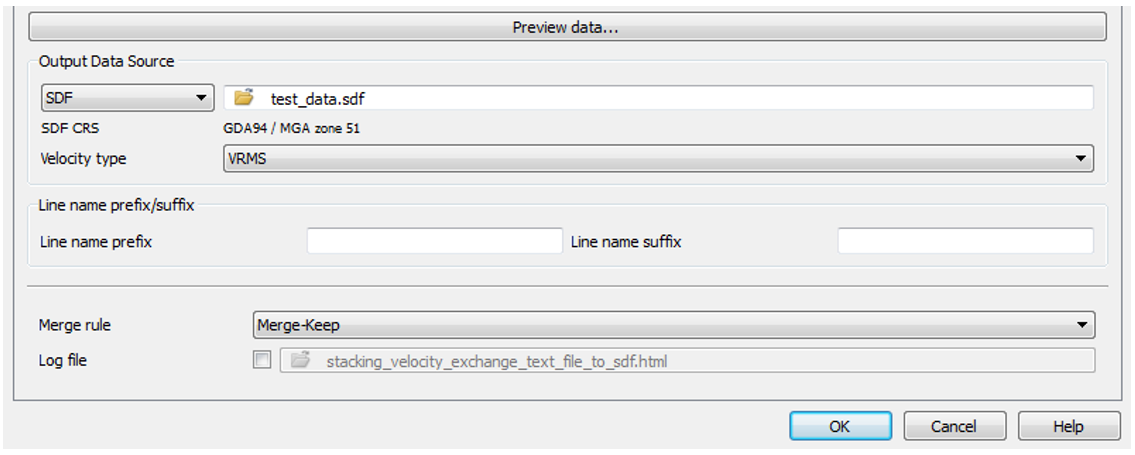This screenshot has width=1135, height=455.
Task: Click into the Line name prefix field
Action: tap(435, 241)
